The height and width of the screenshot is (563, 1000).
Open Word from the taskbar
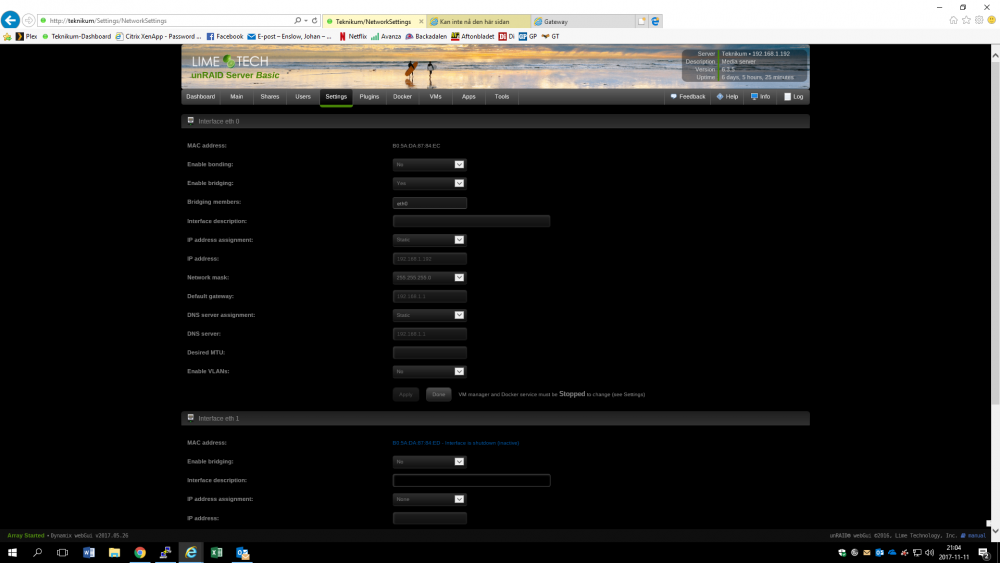click(x=89, y=553)
